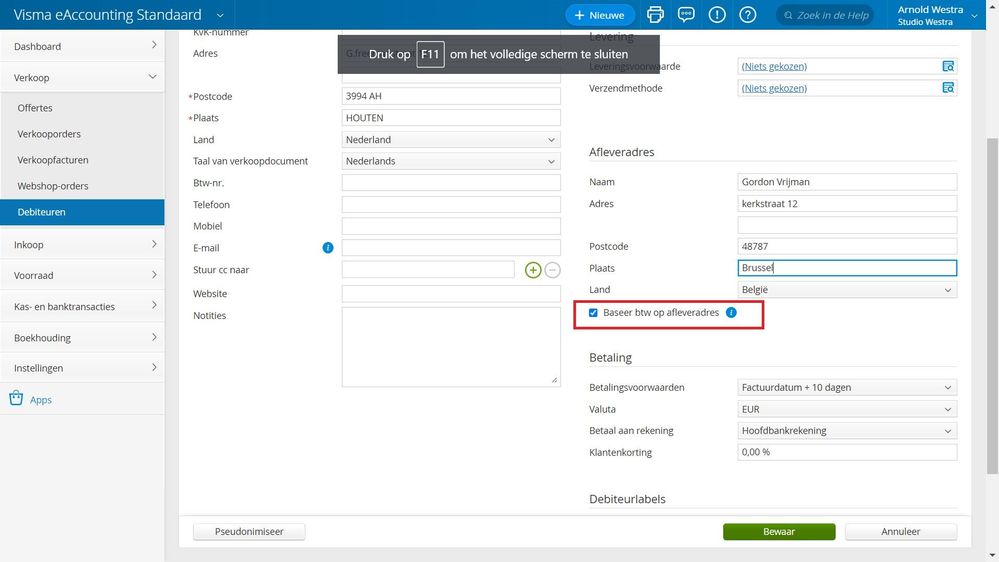Click the Klantenkorting field 0,00 %

coord(847,452)
